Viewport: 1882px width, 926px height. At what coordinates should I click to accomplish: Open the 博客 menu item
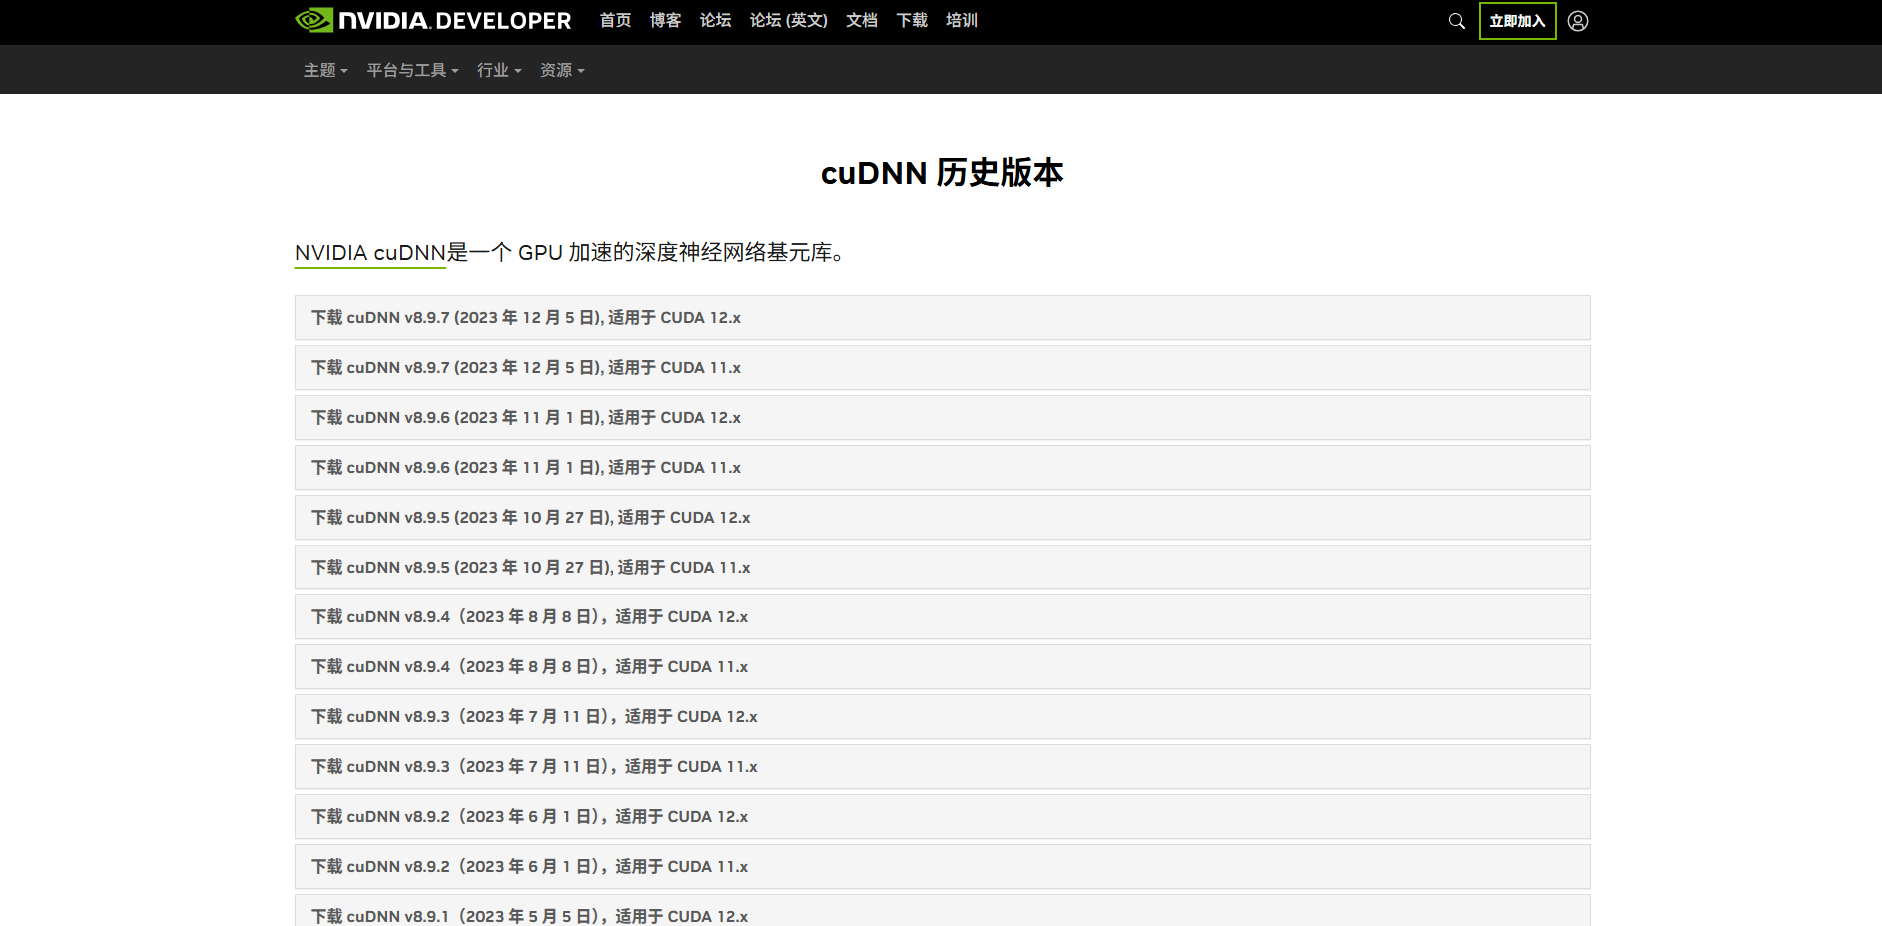tap(665, 20)
